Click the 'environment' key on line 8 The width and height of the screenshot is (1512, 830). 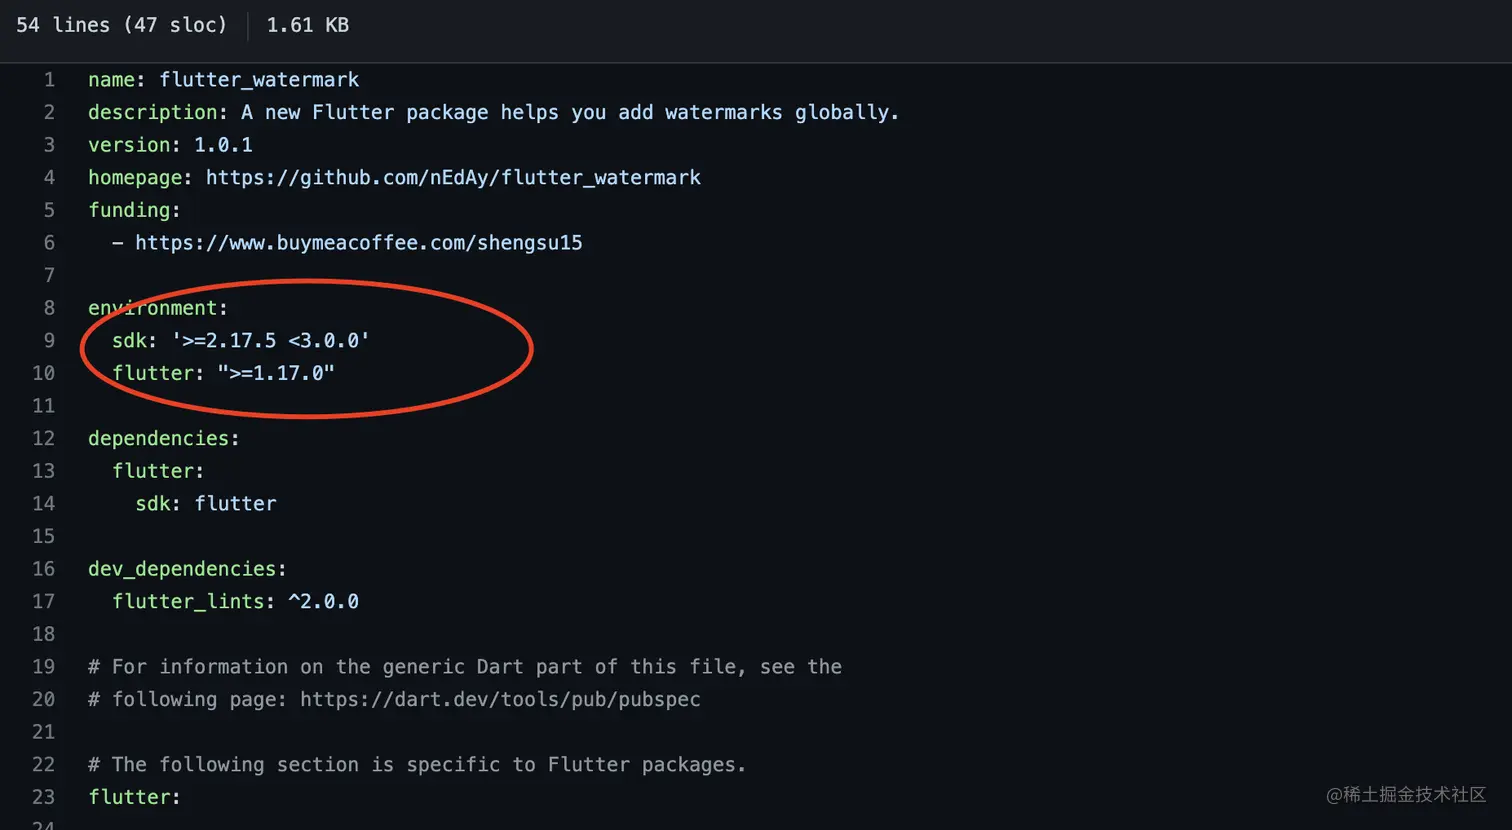pyautogui.click(x=153, y=308)
